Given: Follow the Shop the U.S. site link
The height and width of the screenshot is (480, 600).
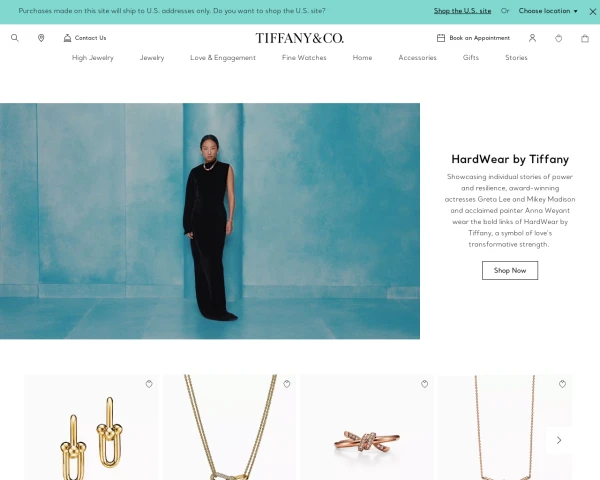Looking at the screenshot, I should point(462,11).
